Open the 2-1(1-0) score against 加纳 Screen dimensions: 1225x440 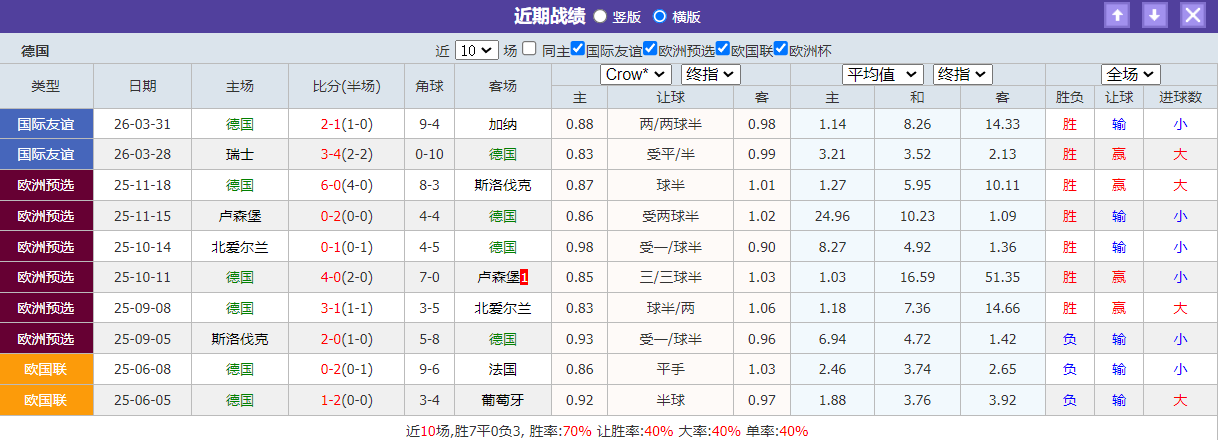tap(346, 124)
